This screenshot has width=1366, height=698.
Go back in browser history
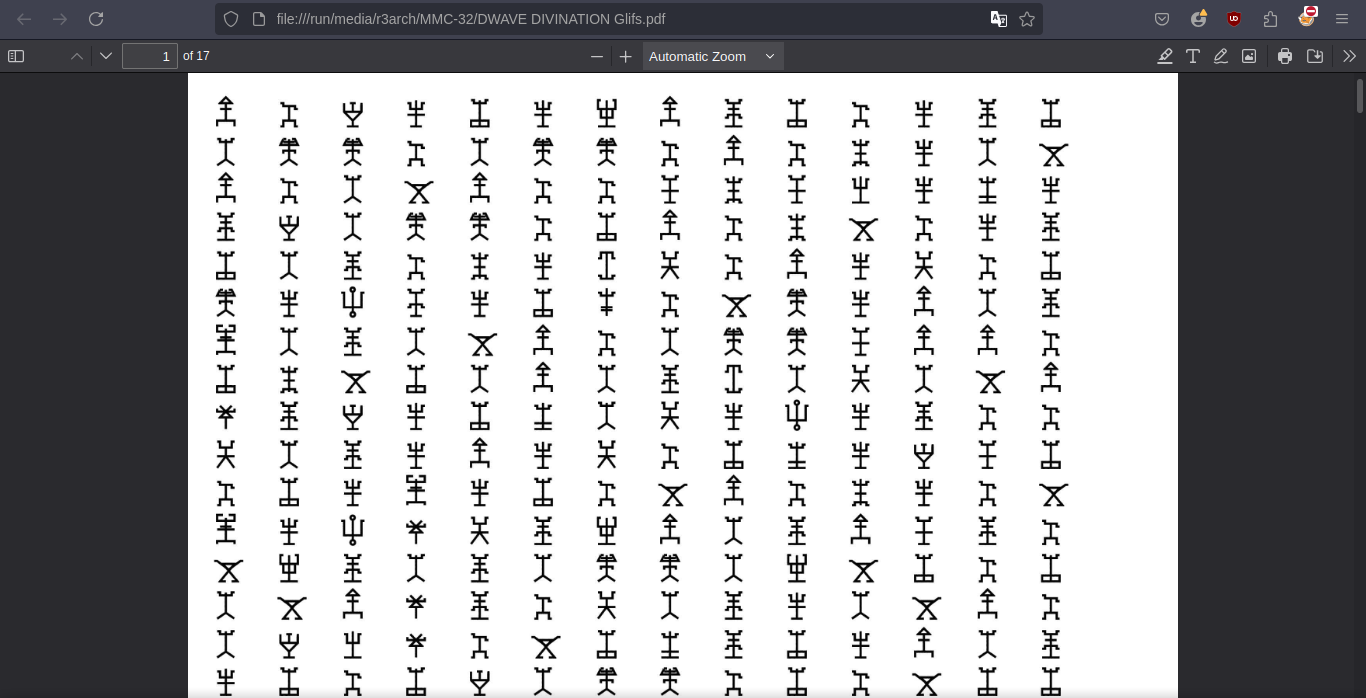(x=24, y=19)
